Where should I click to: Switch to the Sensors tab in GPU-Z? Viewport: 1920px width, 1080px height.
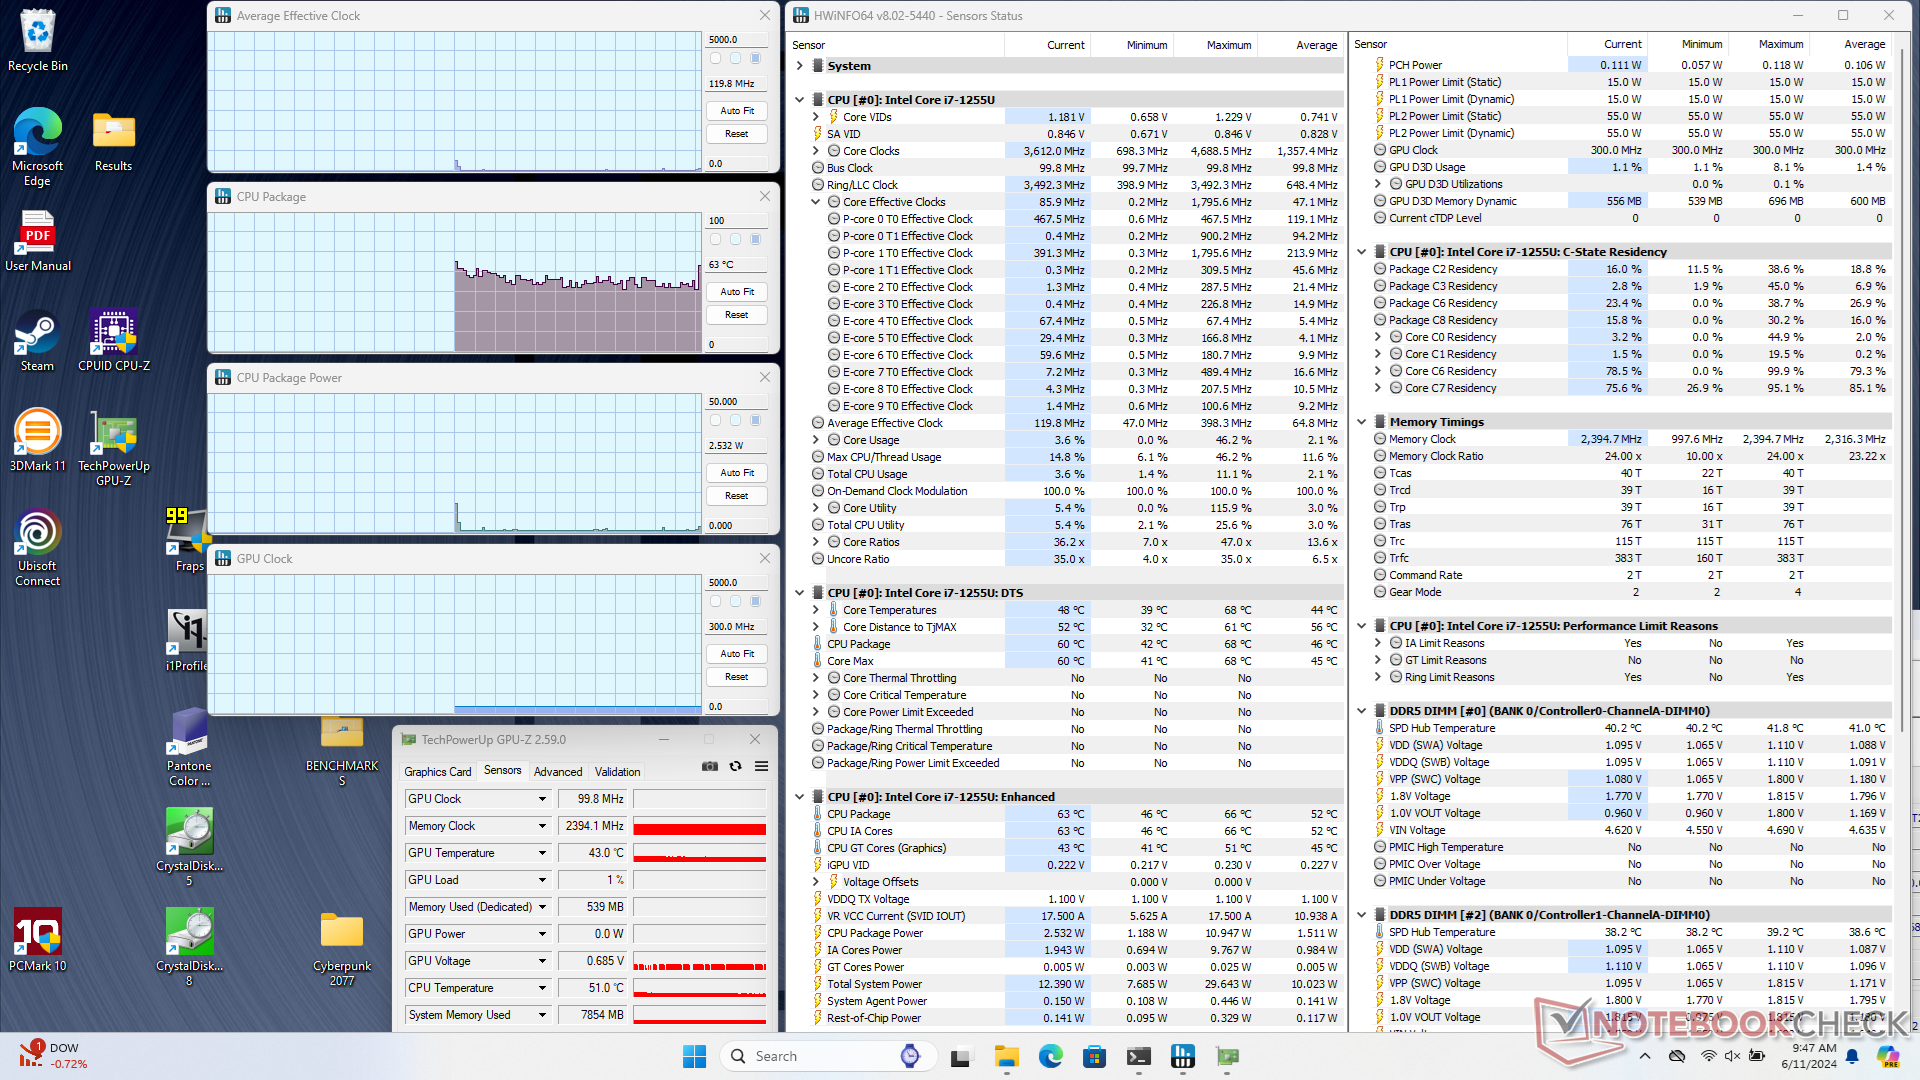tap(502, 770)
